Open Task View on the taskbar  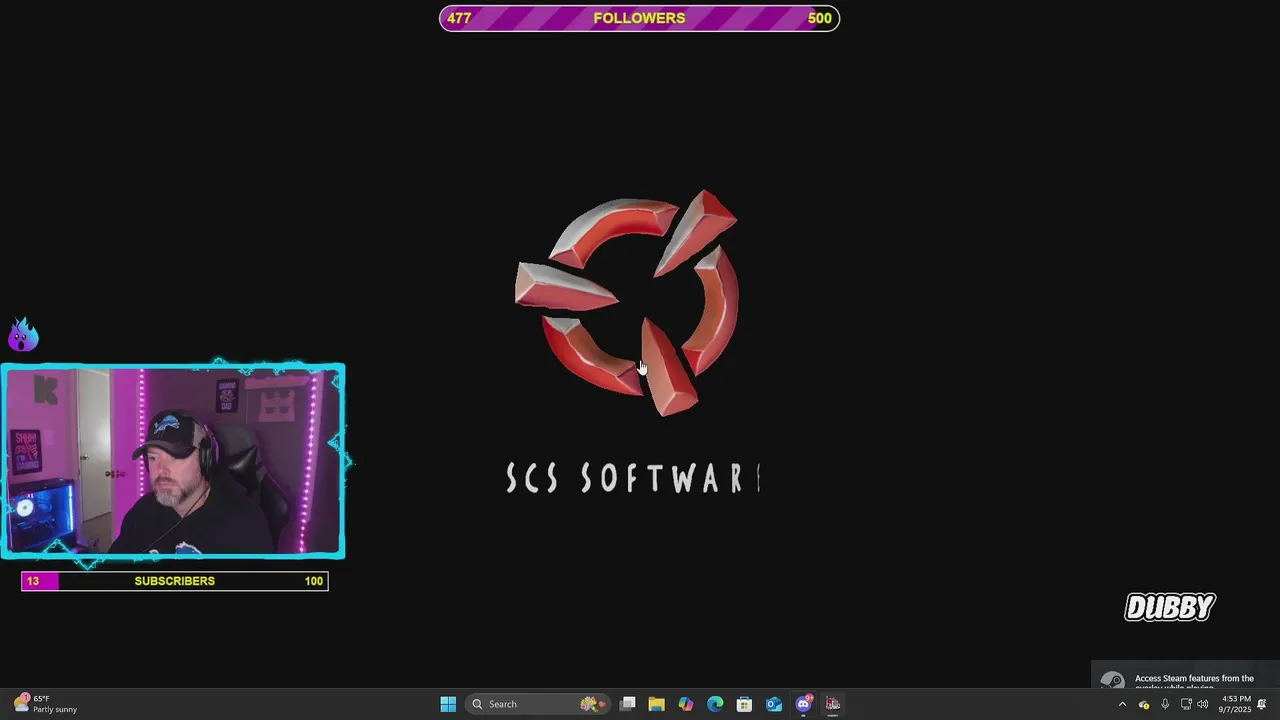pos(628,704)
